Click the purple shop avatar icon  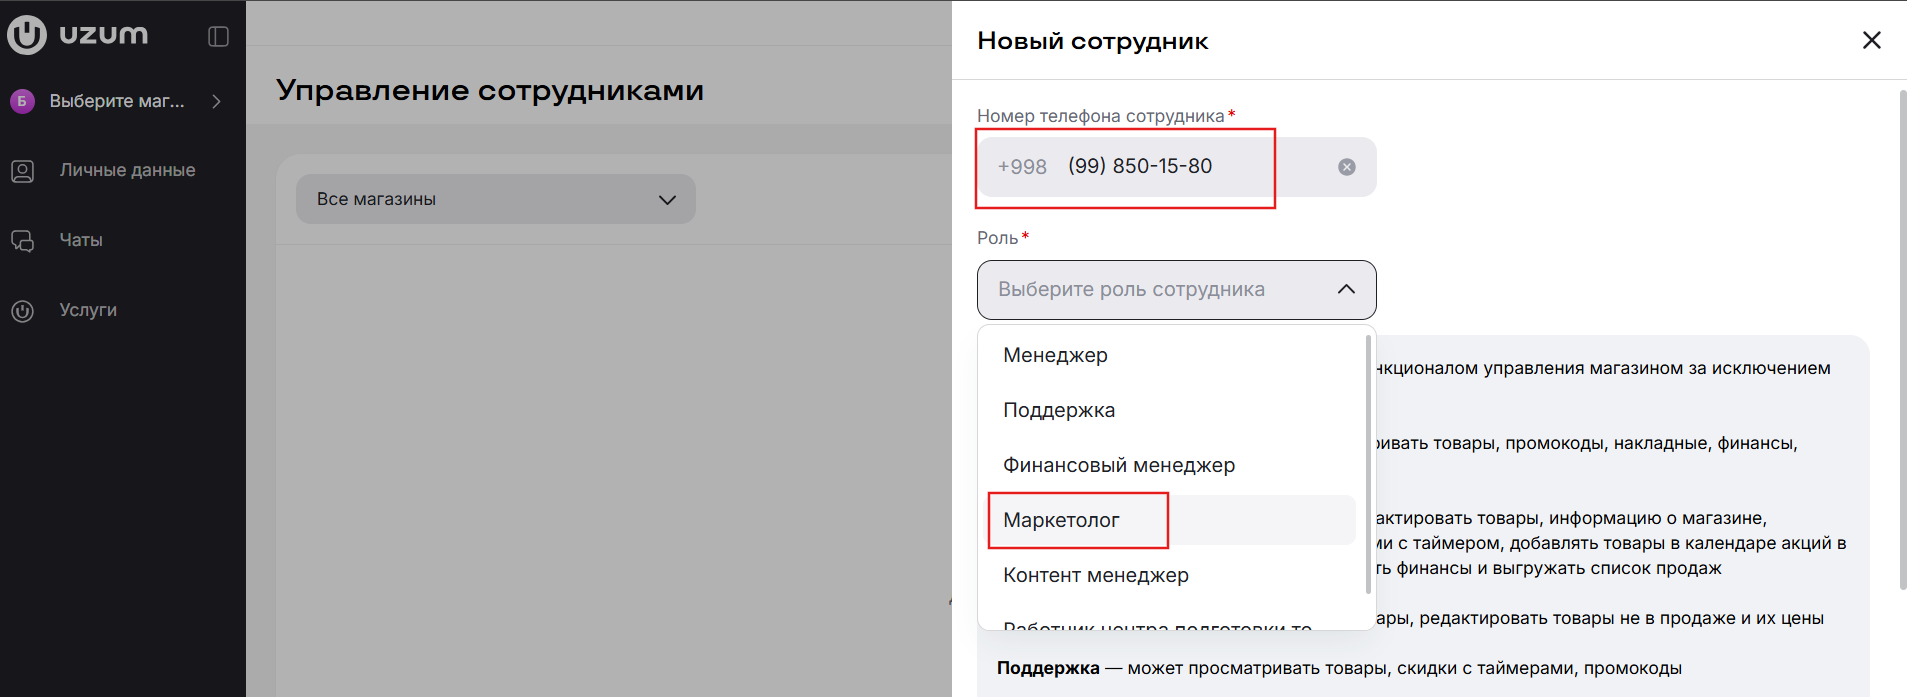(x=22, y=101)
